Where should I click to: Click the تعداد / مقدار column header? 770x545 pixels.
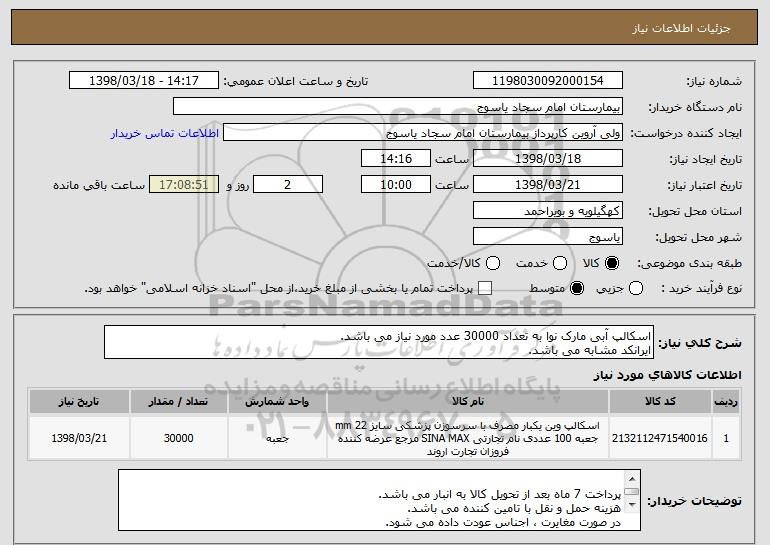(178, 402)
